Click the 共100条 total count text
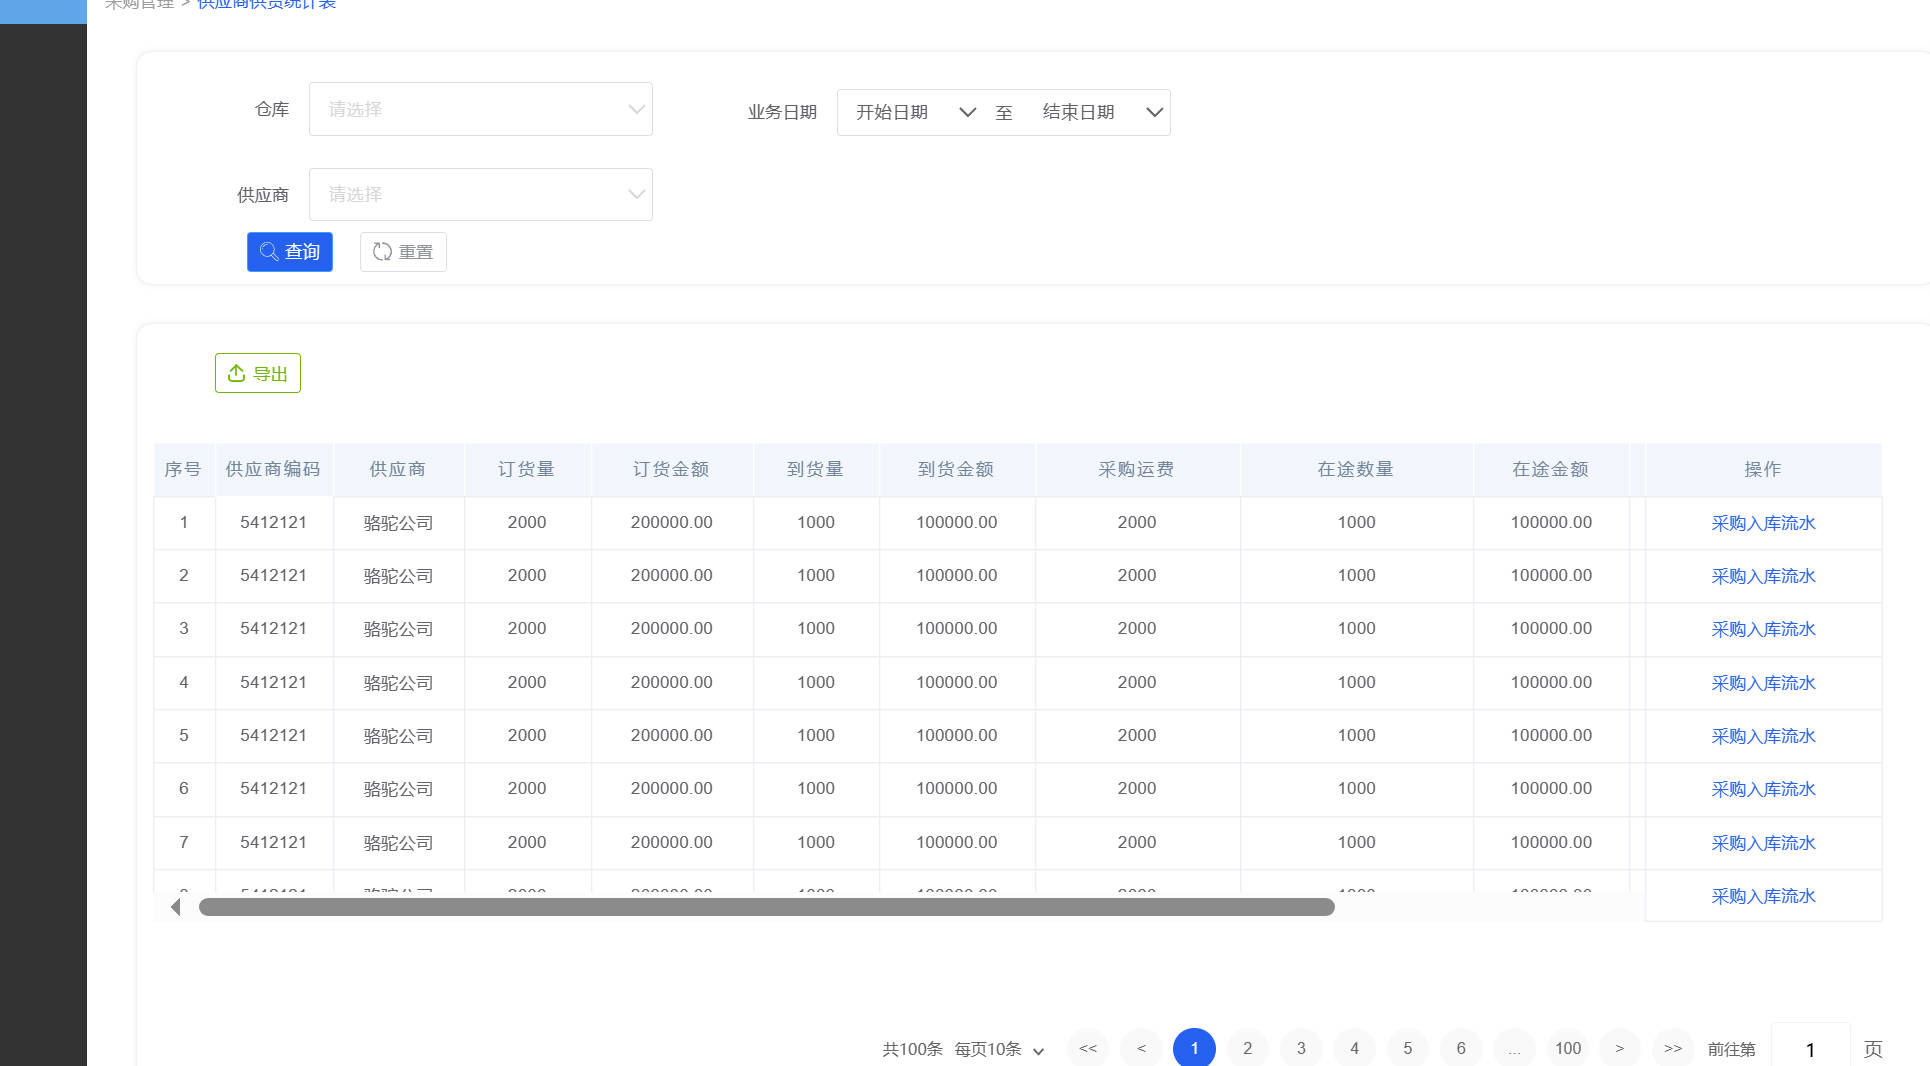1930x1066 pixels. point(912,1049)
